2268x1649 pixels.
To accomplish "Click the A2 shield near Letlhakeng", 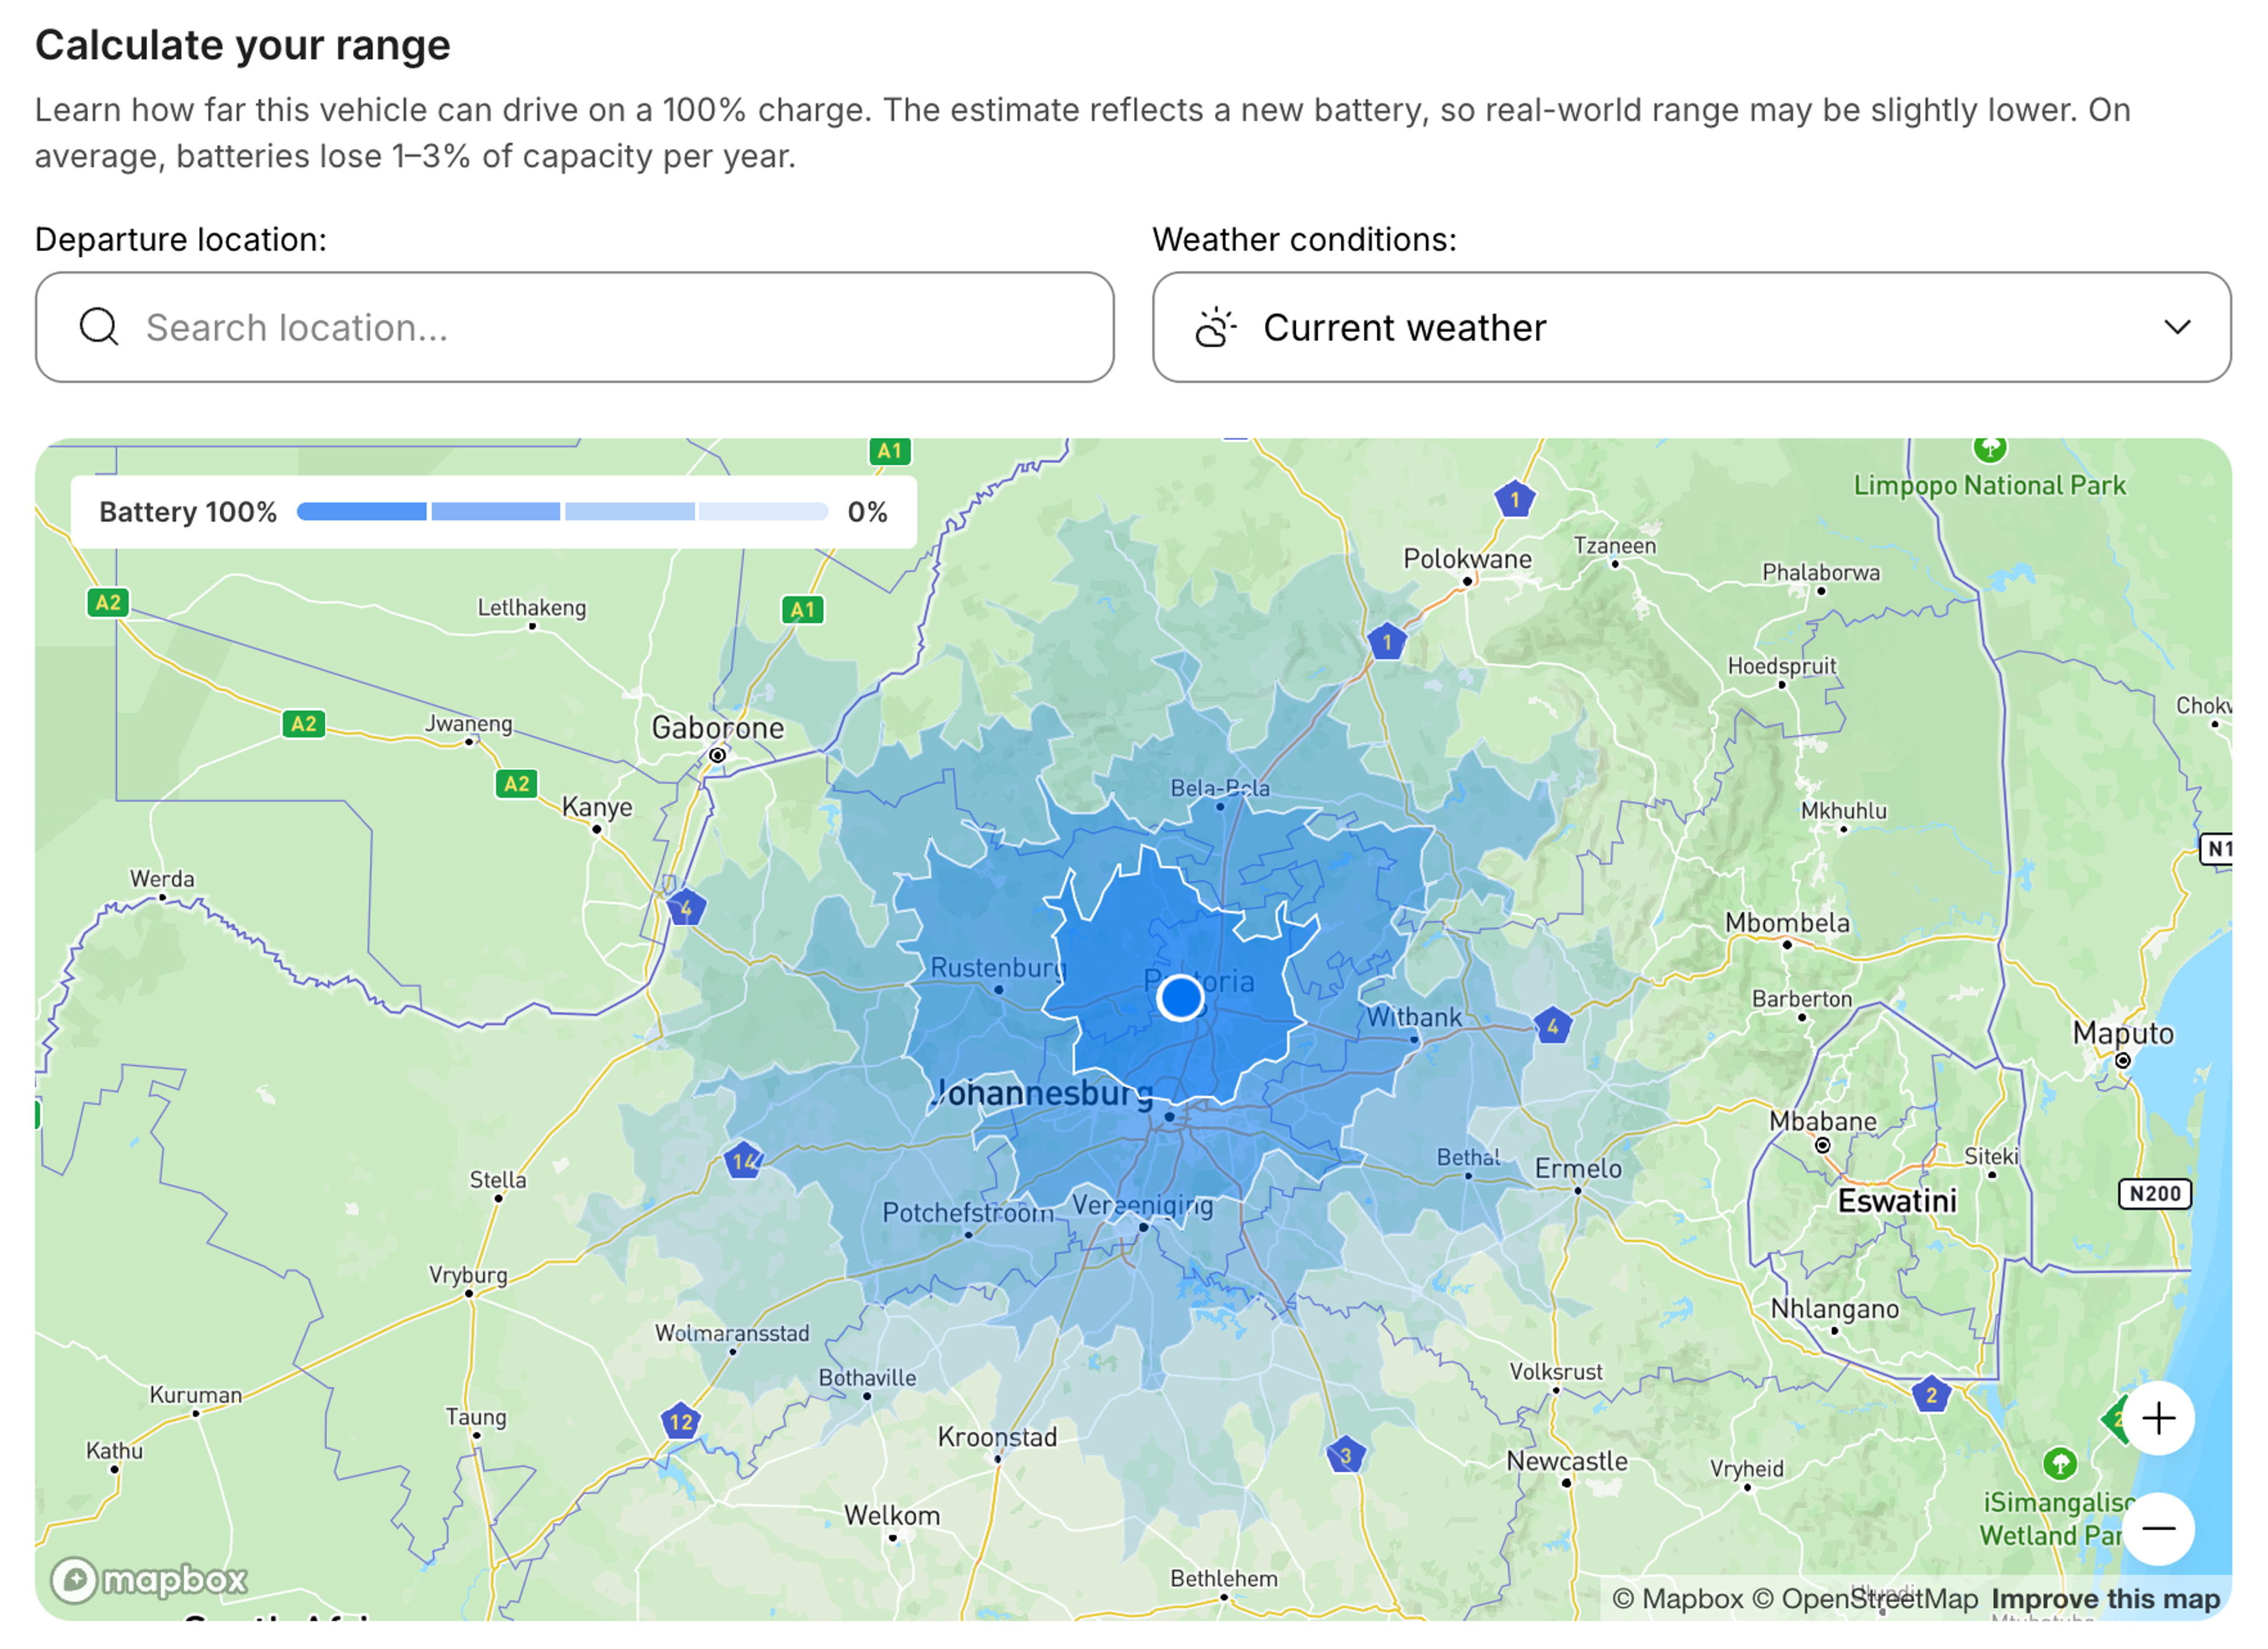I will [x=107, y=602].
